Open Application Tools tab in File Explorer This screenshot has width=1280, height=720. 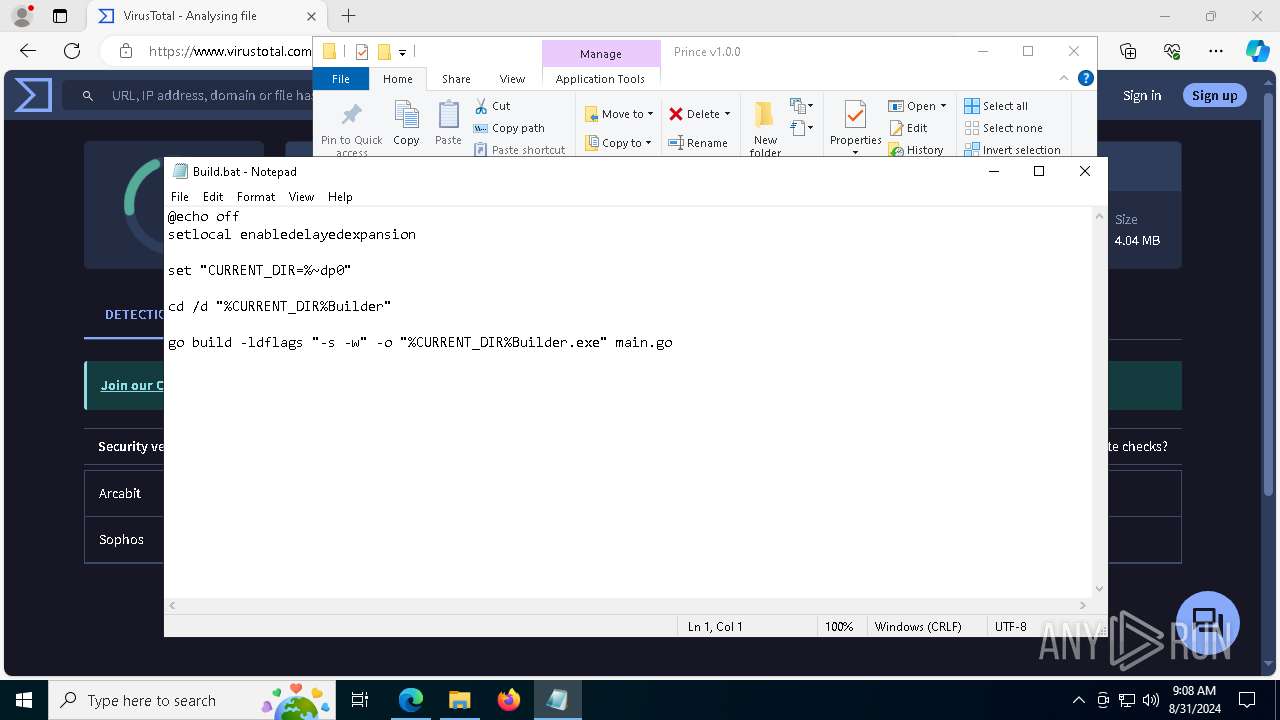tap(600, 79)
